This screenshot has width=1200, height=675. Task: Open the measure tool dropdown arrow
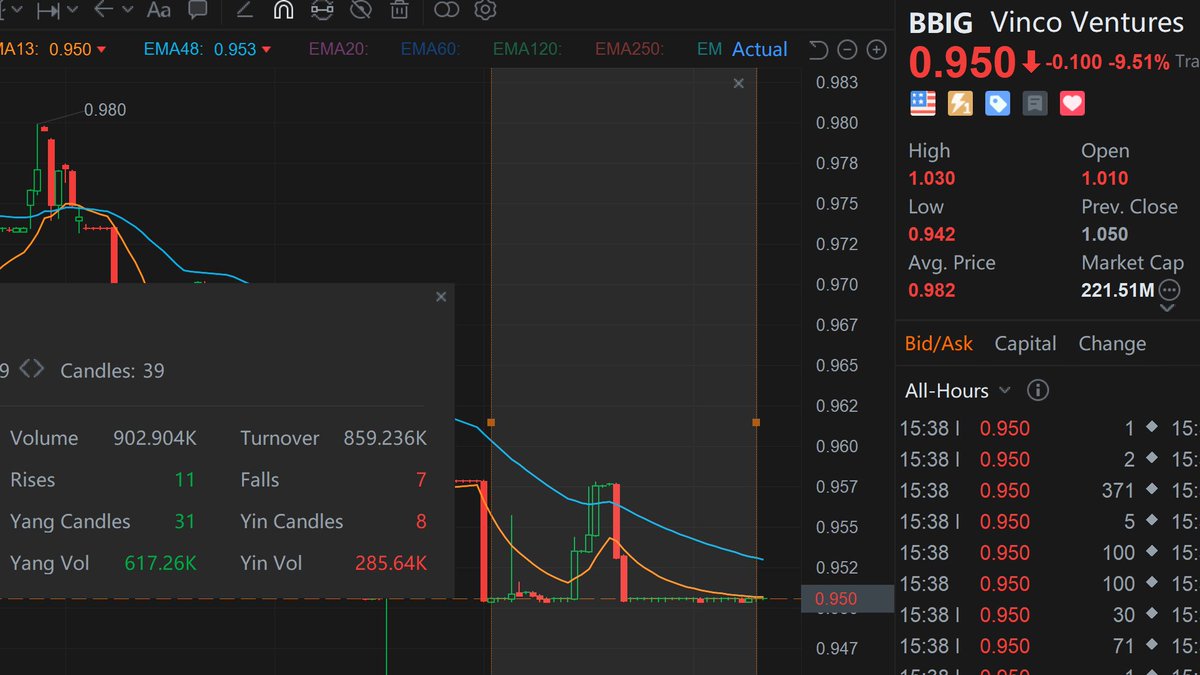71,10
